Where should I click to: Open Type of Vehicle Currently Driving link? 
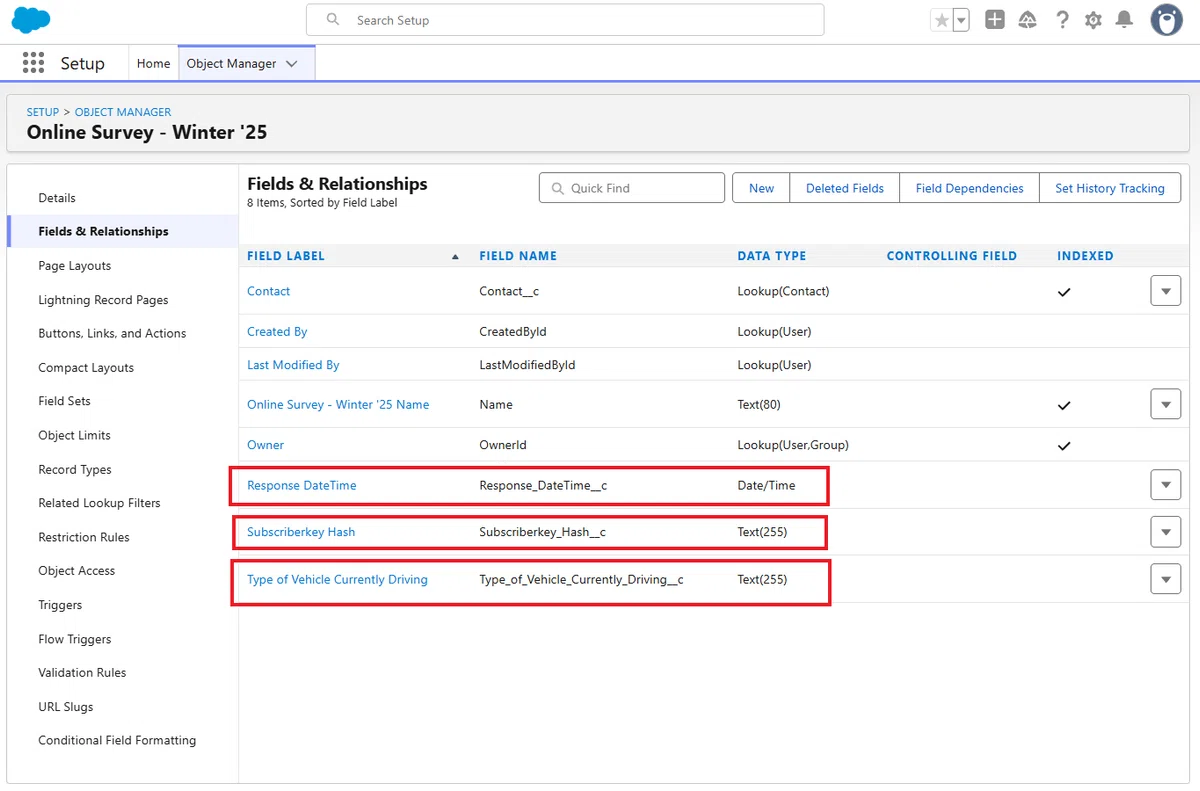pos(337,579)
